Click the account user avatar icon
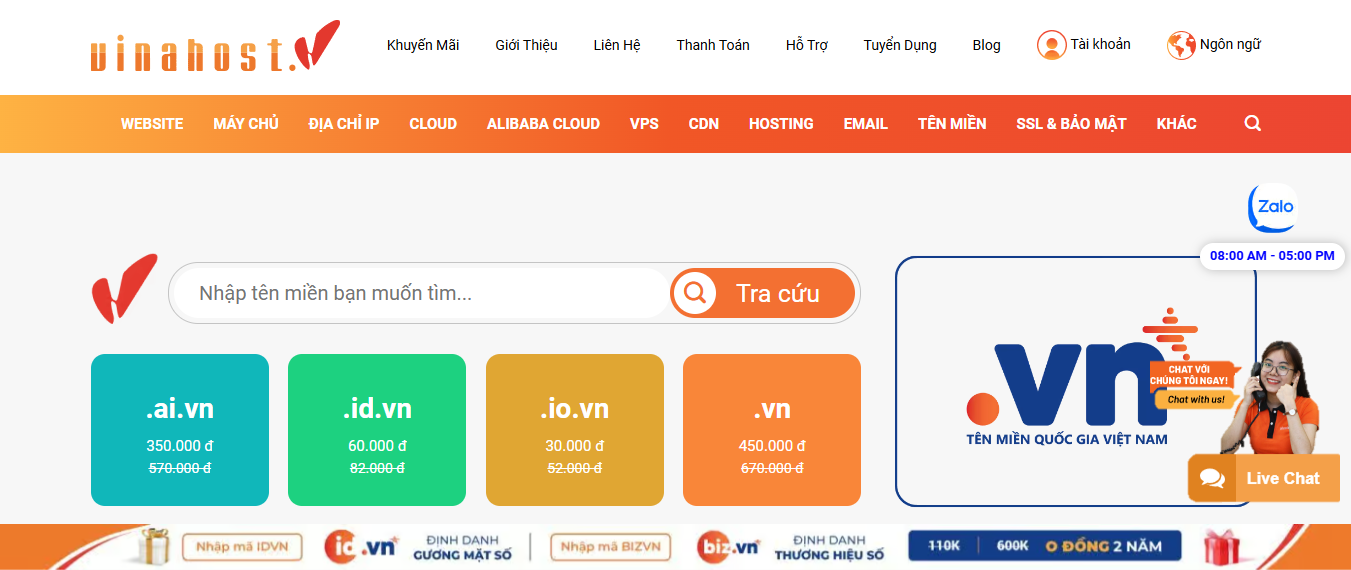 tap(1051, 45)
